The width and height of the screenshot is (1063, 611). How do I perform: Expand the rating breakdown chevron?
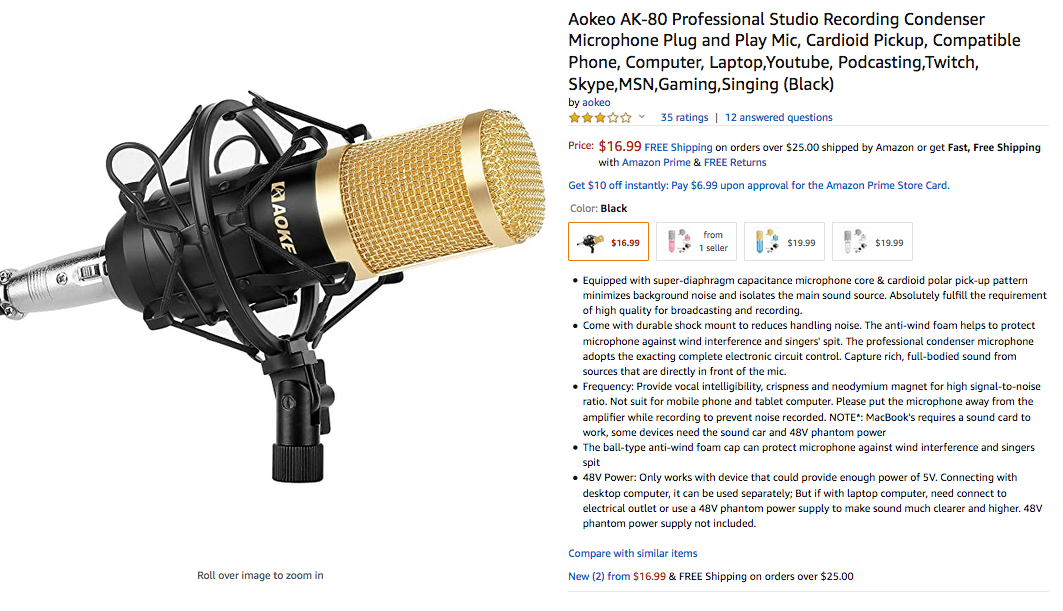coord(642,117)
